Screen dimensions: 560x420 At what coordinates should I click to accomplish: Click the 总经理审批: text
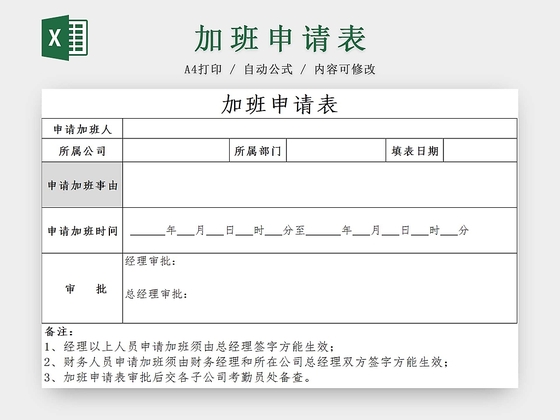(156, 294)
